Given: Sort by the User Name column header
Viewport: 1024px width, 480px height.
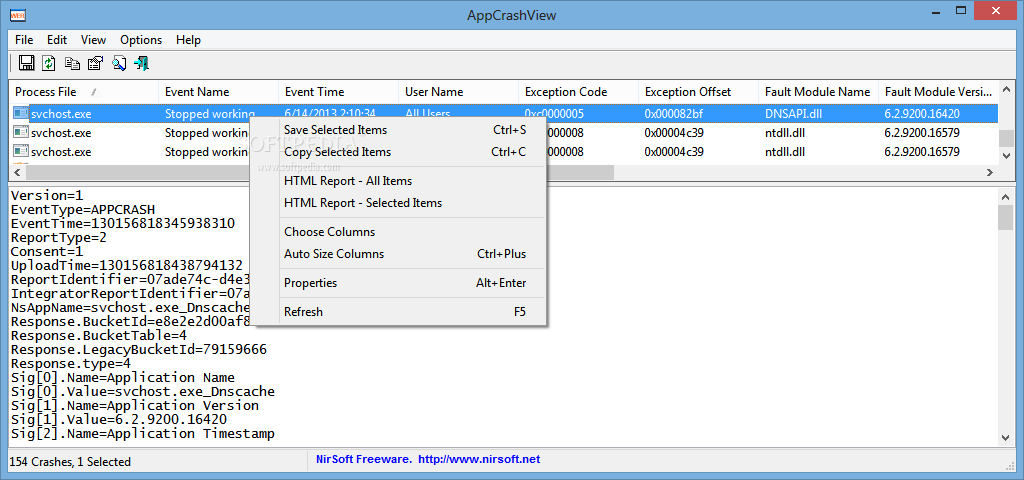Looking at the screenshot, I should click(x=459, y=92).
